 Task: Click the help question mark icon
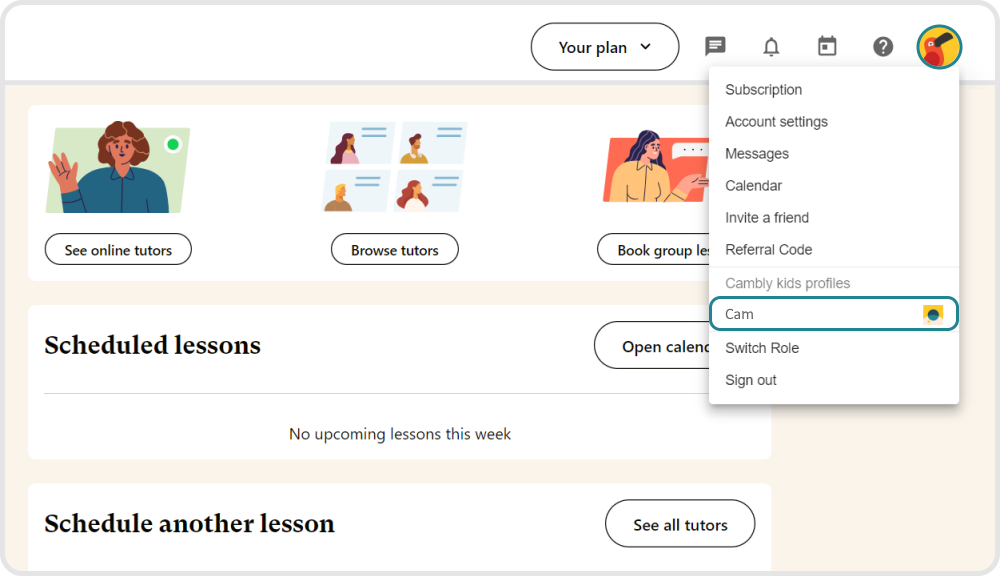(x=883, y=46)
